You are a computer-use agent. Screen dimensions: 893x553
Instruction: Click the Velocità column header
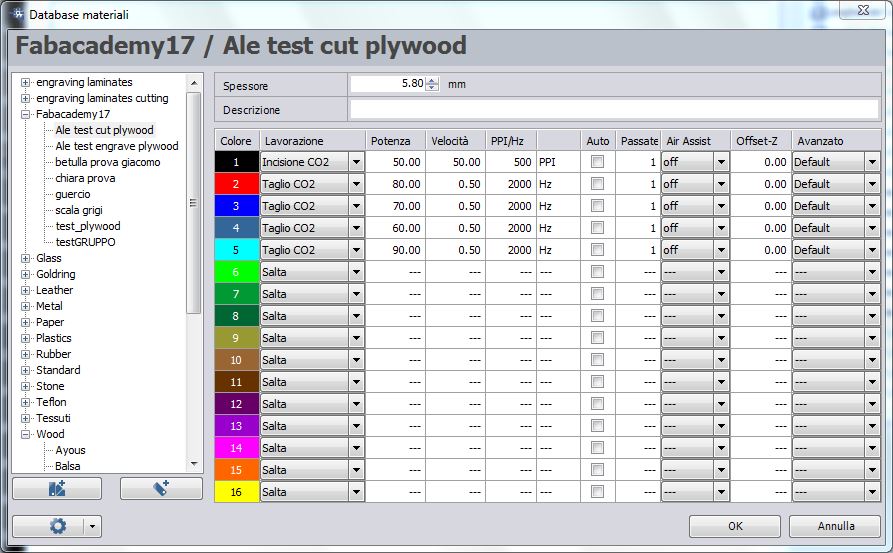[x=456, y=141]
